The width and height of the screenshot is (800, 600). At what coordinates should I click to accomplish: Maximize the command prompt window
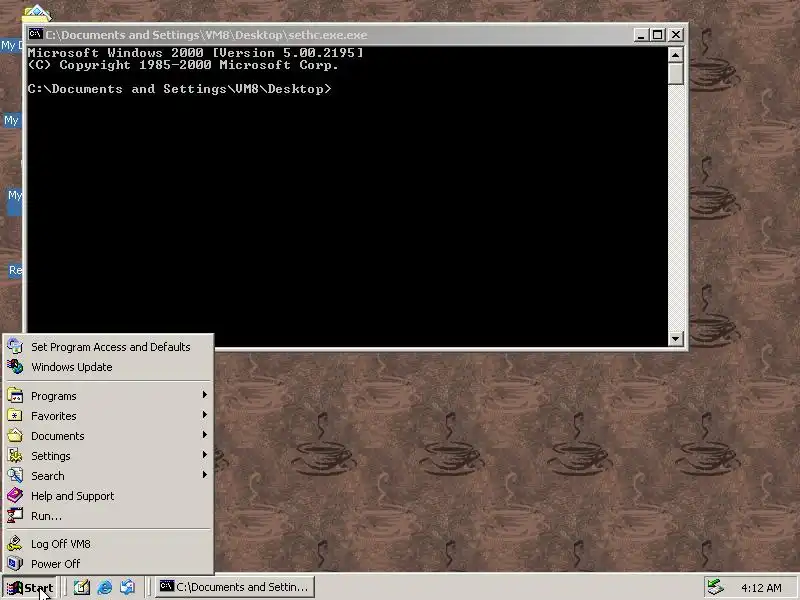pyautogui.click(x=658, y=35)
